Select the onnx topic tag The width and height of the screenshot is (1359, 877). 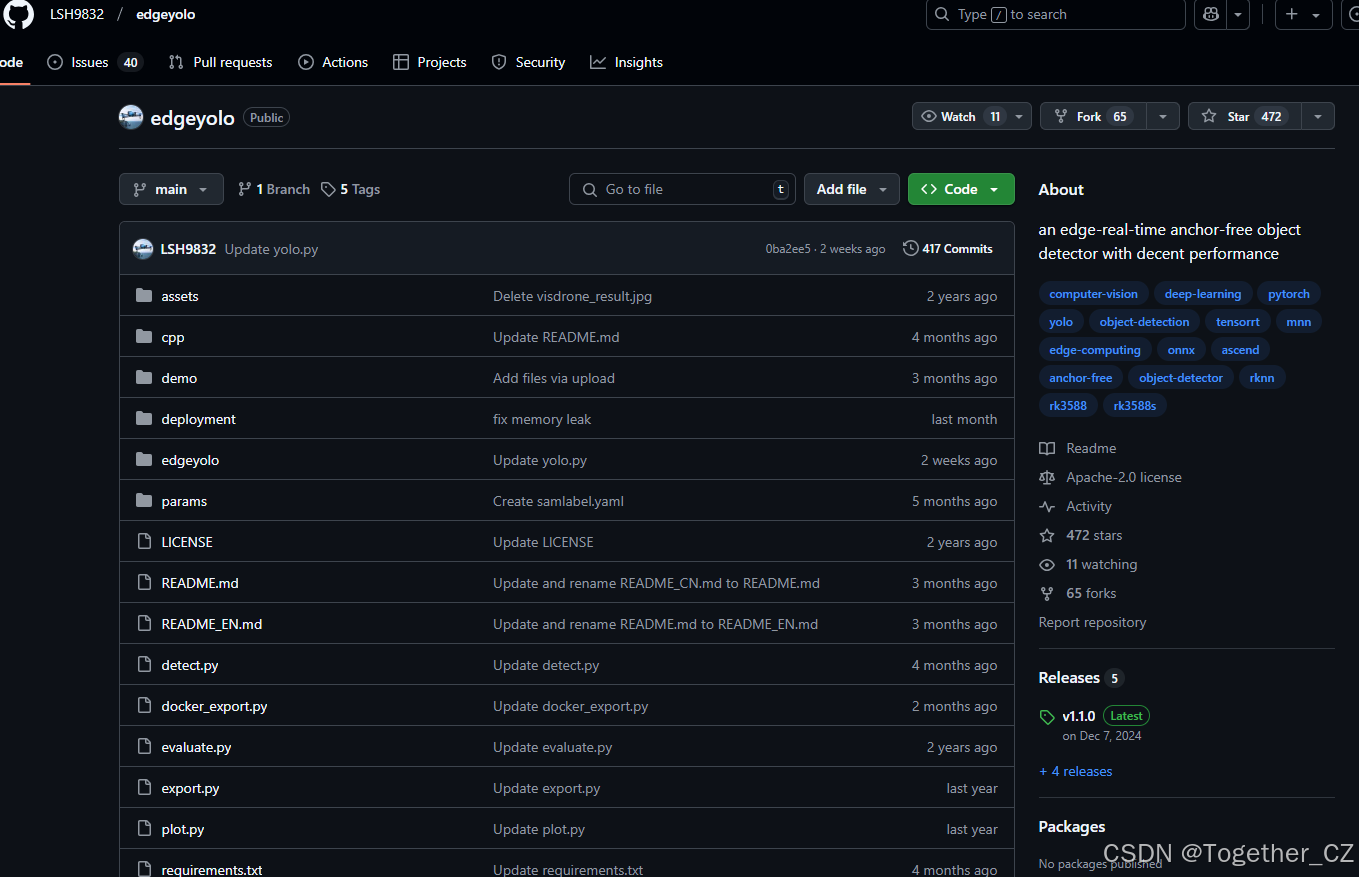click(x=1181, y=350)
